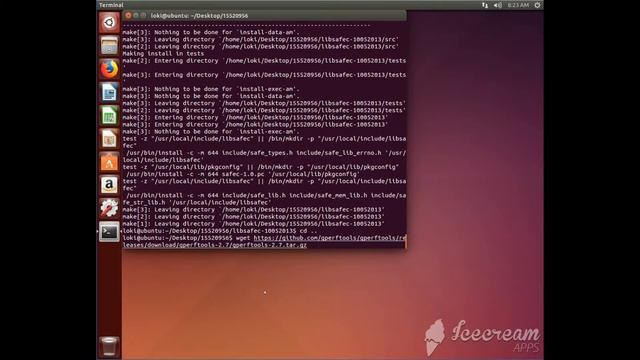Open LibreOffice Impress presentation icon

pyautogui.click(x=109, y=139)
